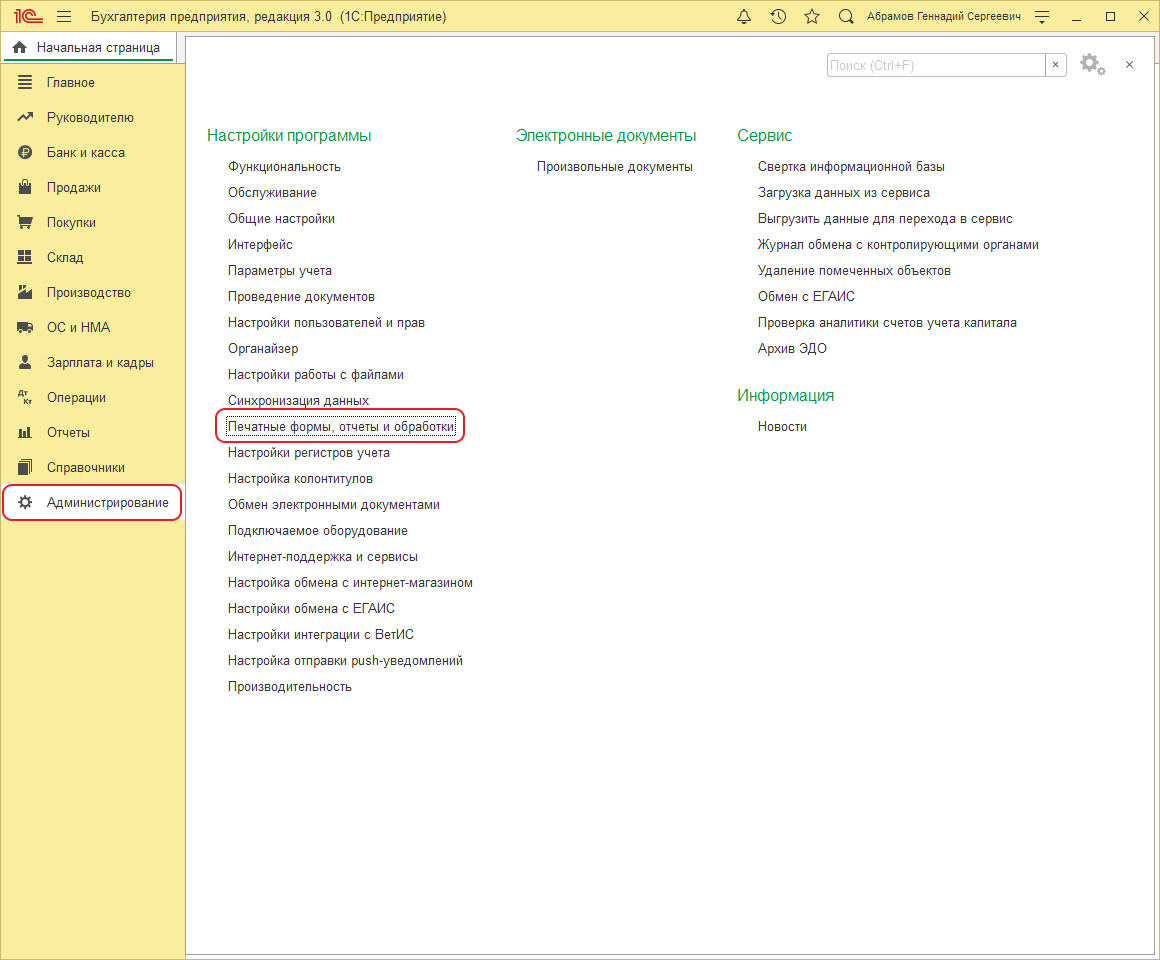Open Настройки регистров учета
Viewport: 1160px width, 960px height.
308,453
